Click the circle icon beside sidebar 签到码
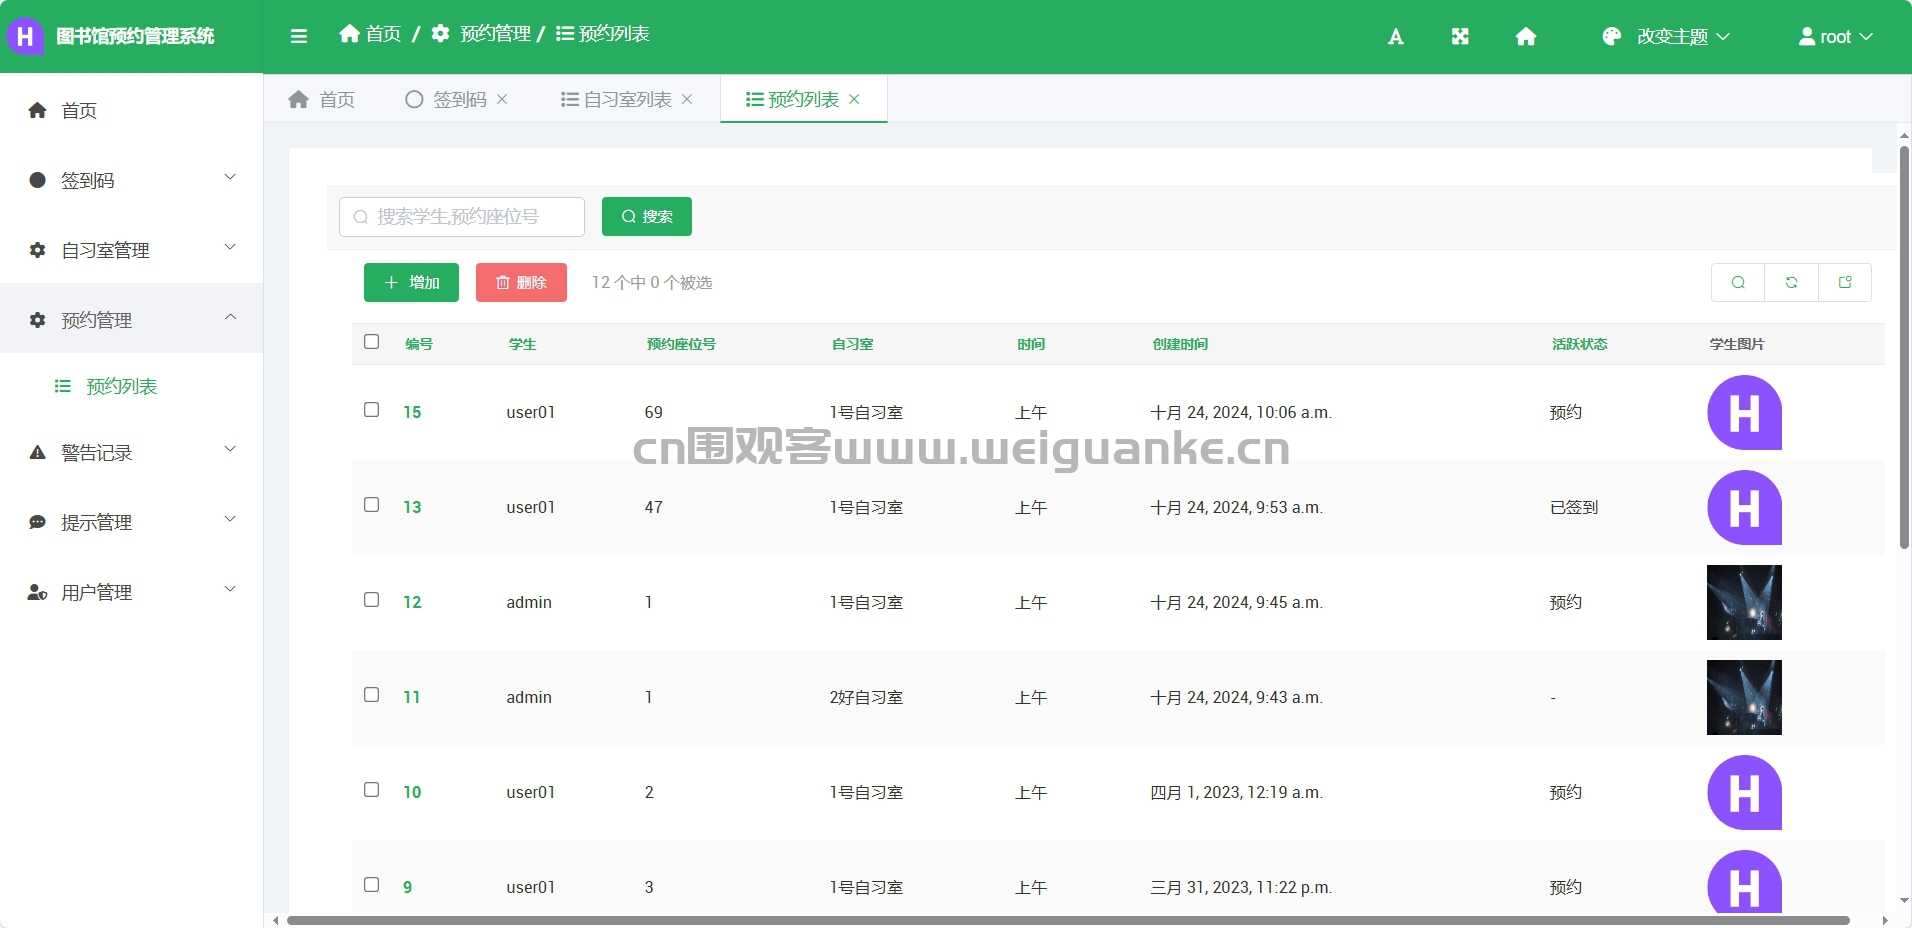The height and width of the screenshot is (928, 1912). [x=38, y=180]
